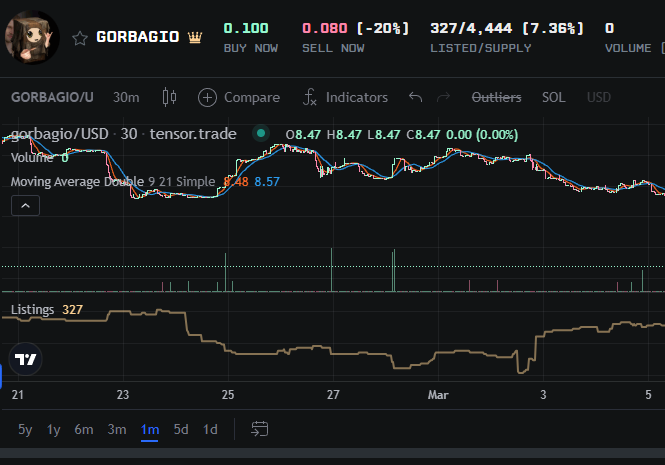The image size is (665, 465).
Task: Click the 0.080 Sell Now price
Action: [x=324, y=28]
